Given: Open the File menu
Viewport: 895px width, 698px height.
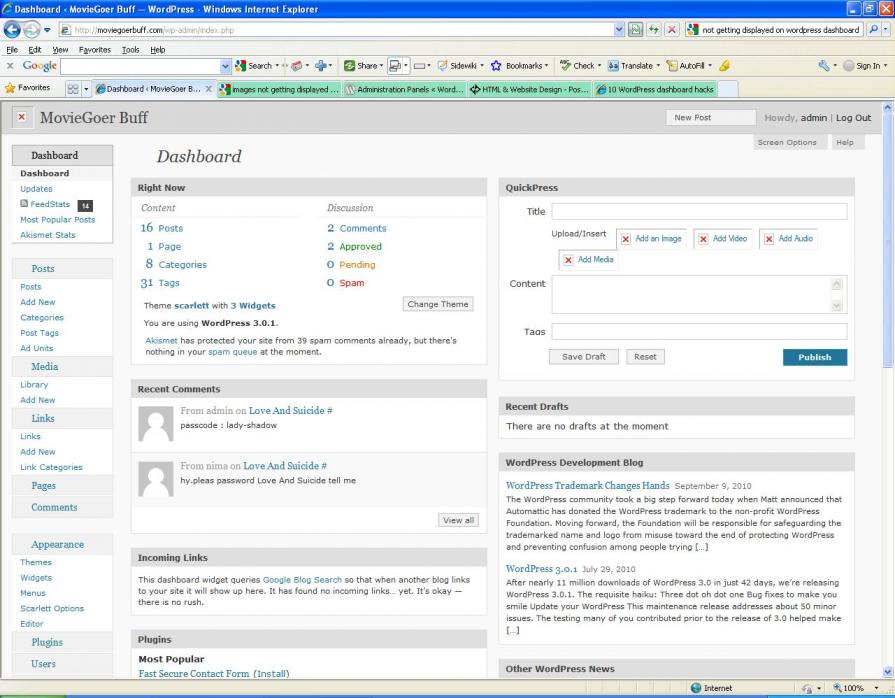Looking at the screenshot, I should [12, 50].
